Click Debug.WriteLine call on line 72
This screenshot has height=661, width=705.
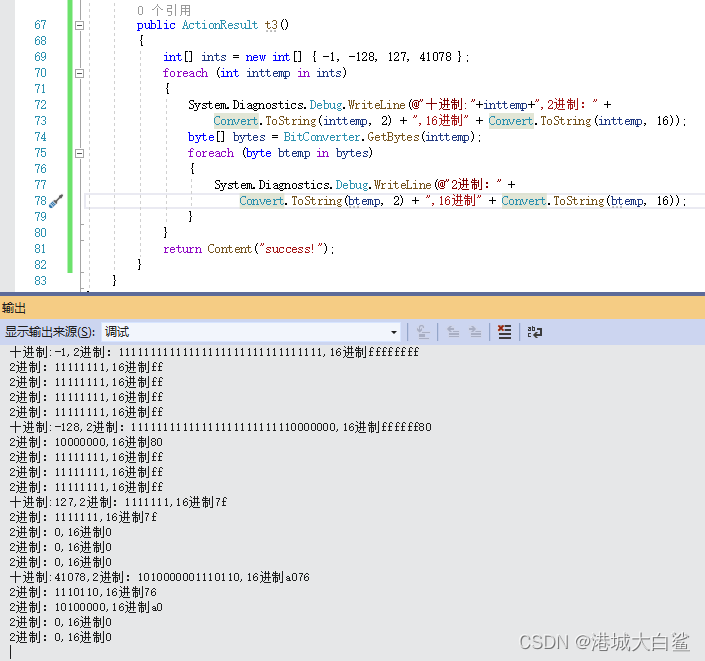click(357, 105)
